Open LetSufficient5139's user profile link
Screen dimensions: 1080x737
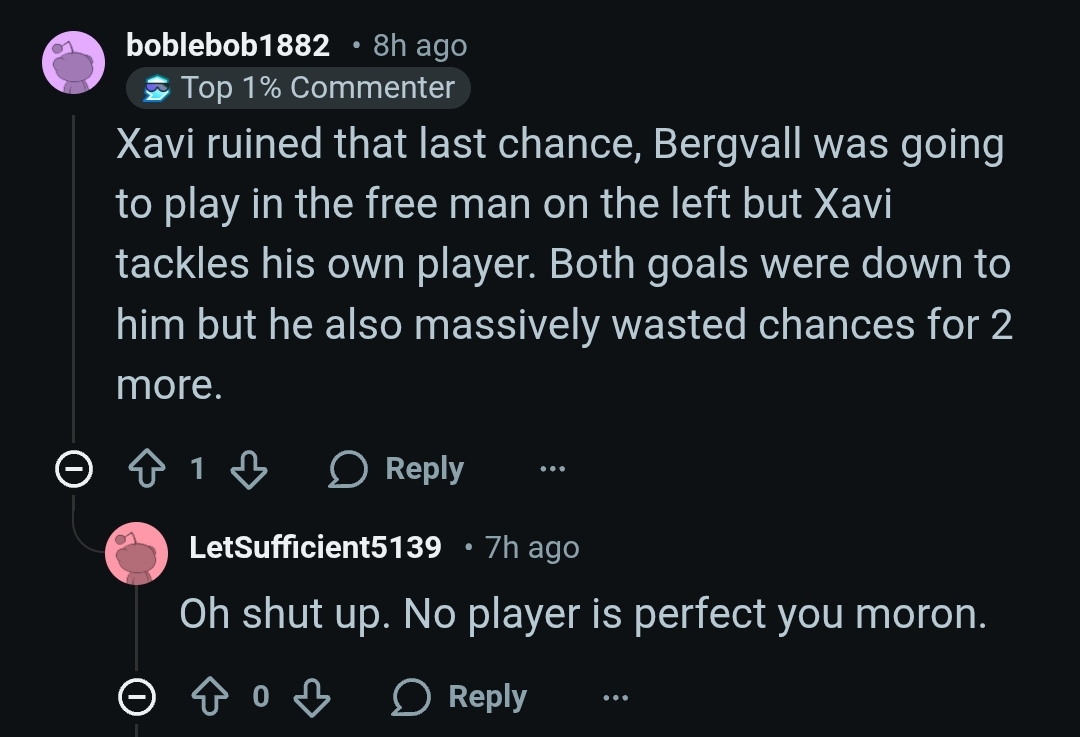tap(315, 547)
